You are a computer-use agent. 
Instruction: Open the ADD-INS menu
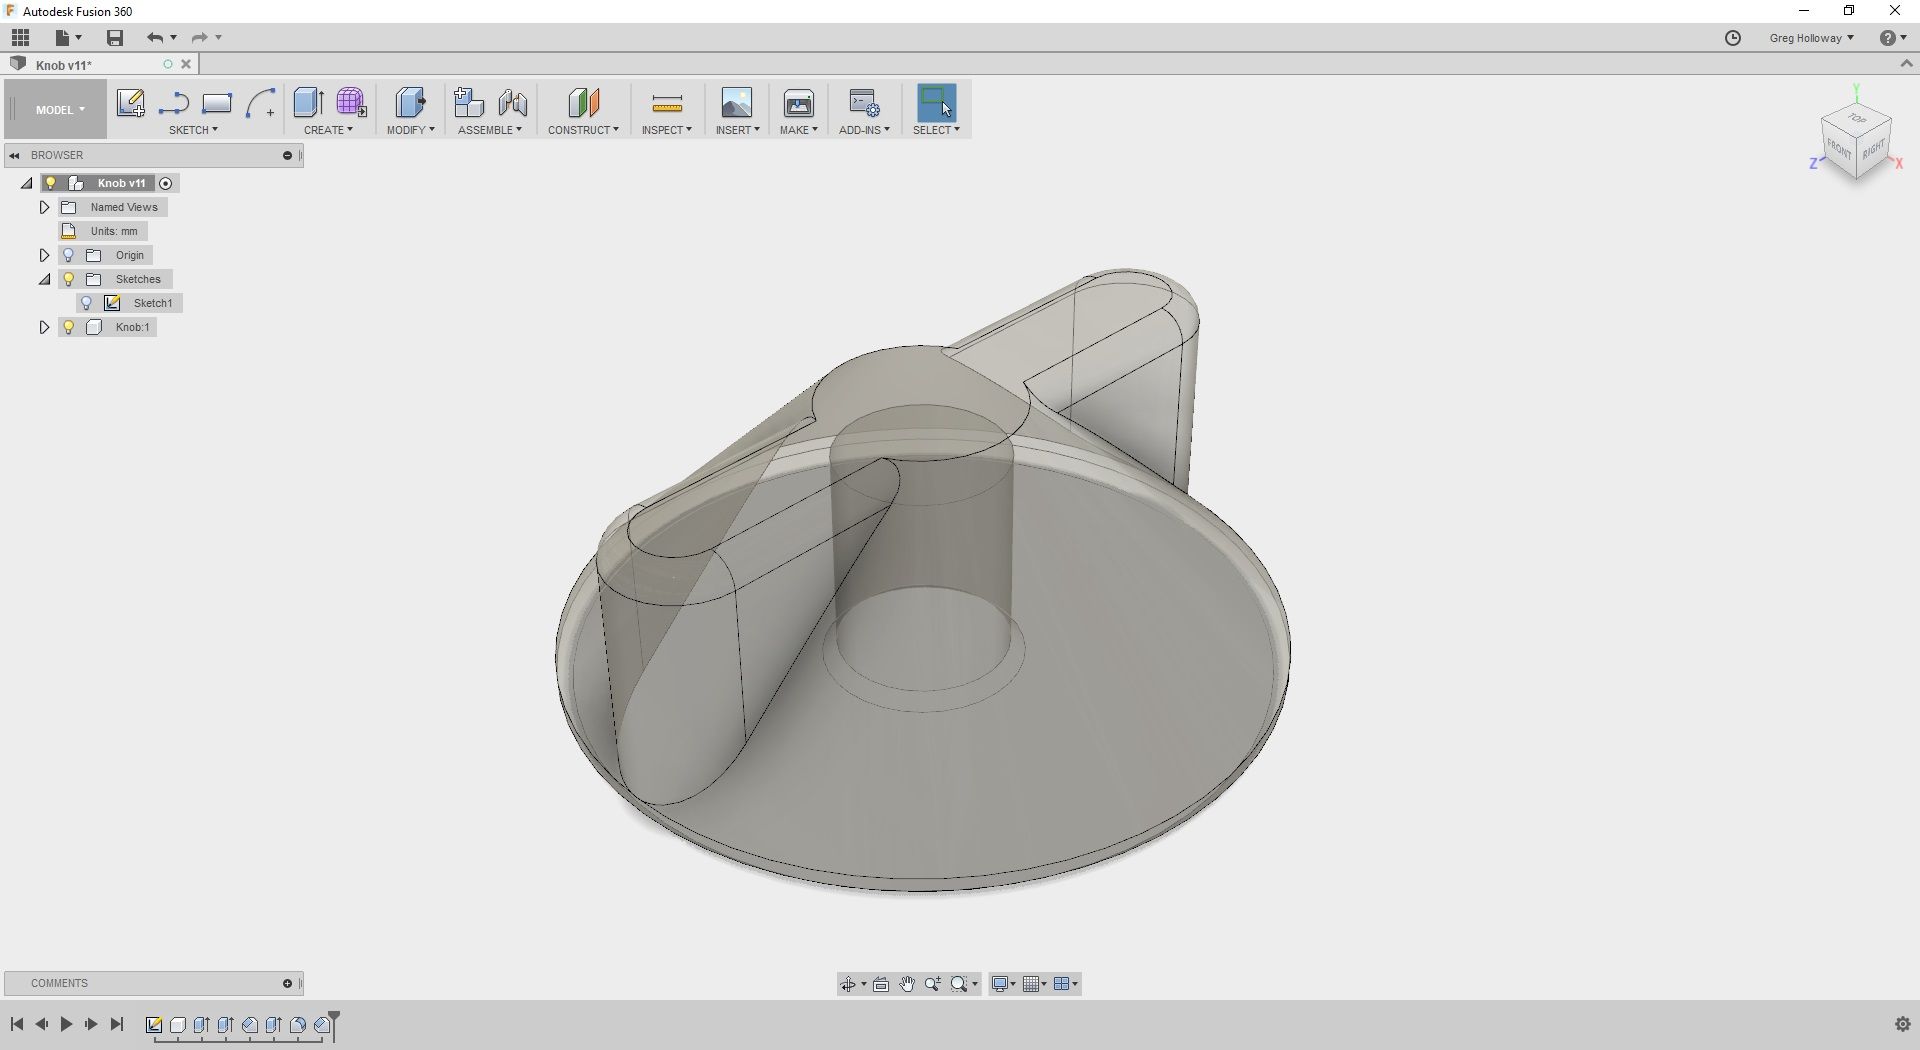pos(864,130)
